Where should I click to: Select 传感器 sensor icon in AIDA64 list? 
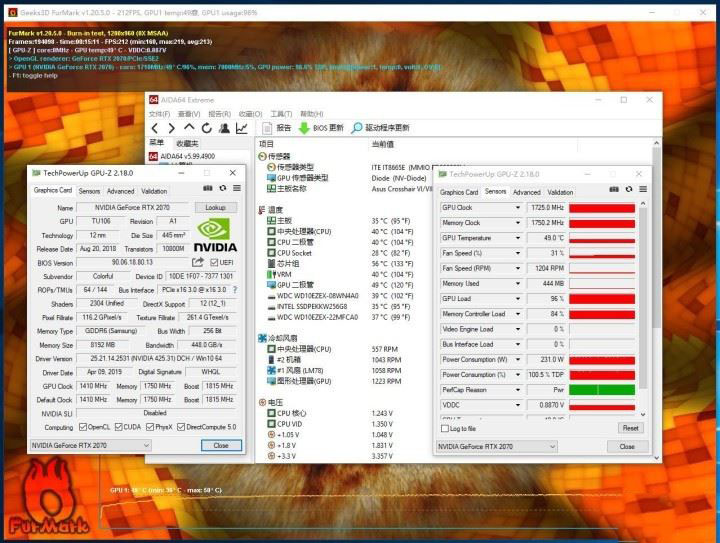263,157
